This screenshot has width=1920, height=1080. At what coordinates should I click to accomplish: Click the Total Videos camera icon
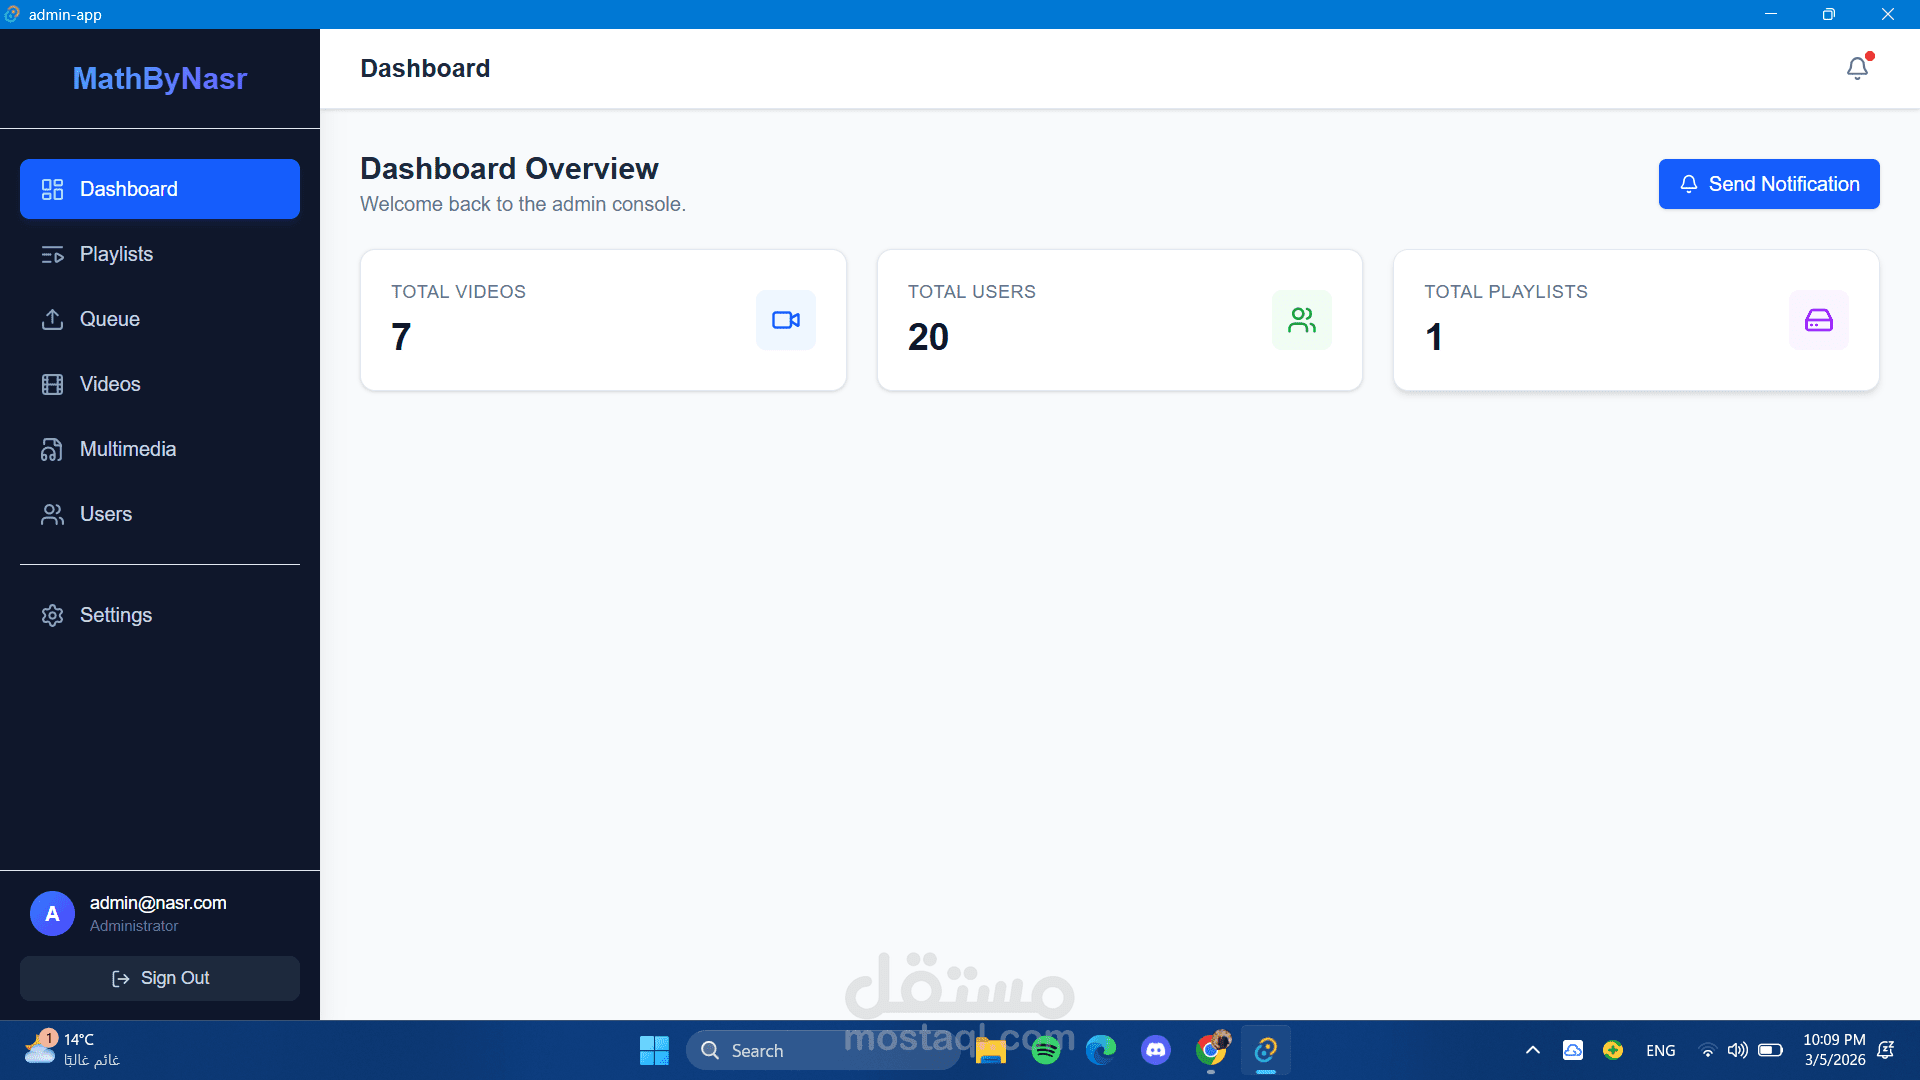(785, 320)
